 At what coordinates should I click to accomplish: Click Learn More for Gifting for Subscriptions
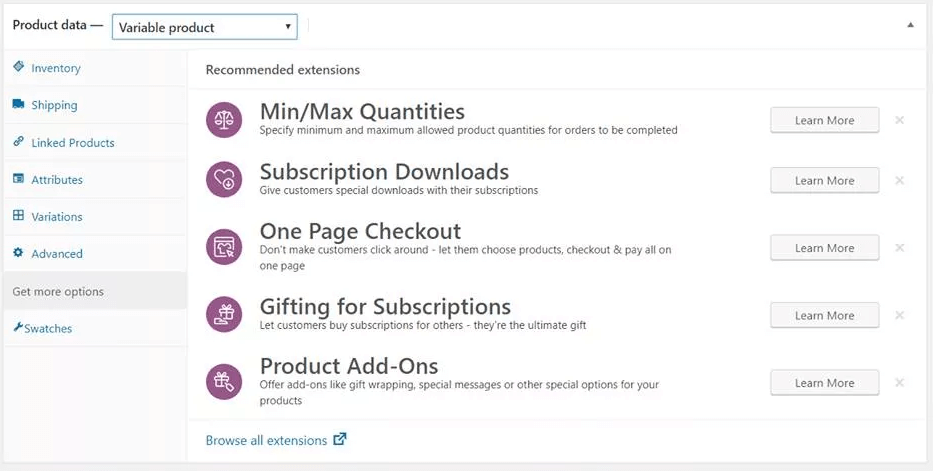pyautogui.click(x=824, y=315)
